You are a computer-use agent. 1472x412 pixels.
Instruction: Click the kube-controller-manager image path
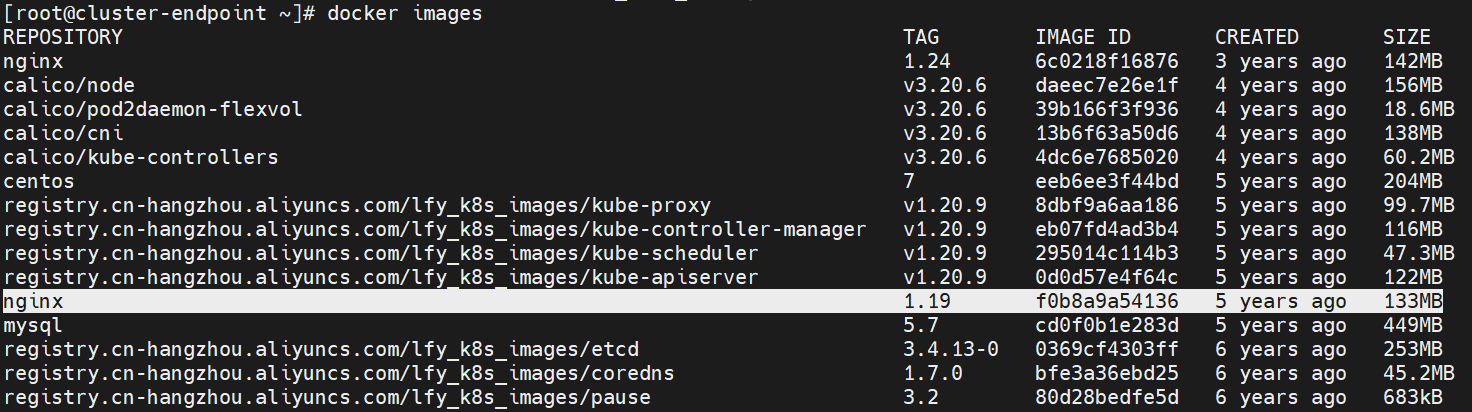[435, 229]
